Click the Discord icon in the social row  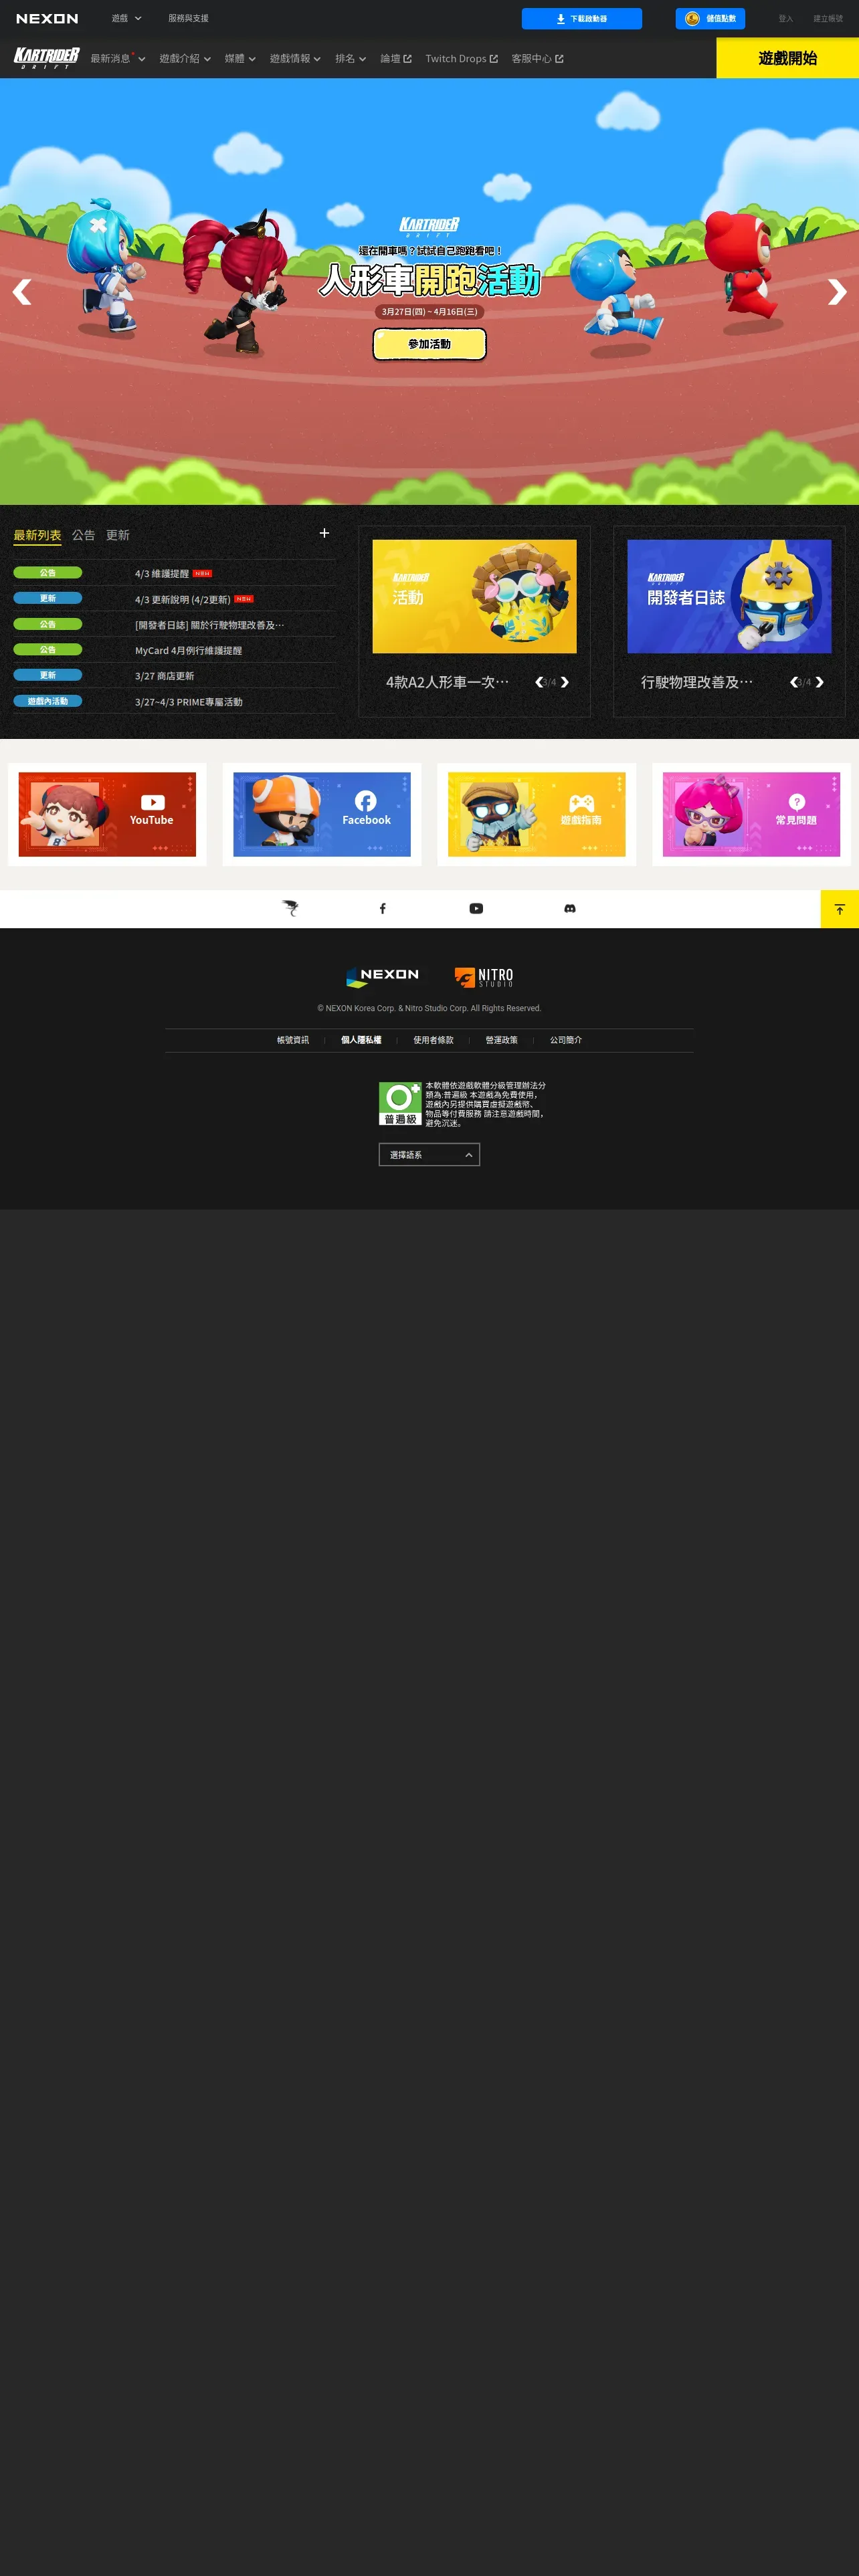point(570,908)
